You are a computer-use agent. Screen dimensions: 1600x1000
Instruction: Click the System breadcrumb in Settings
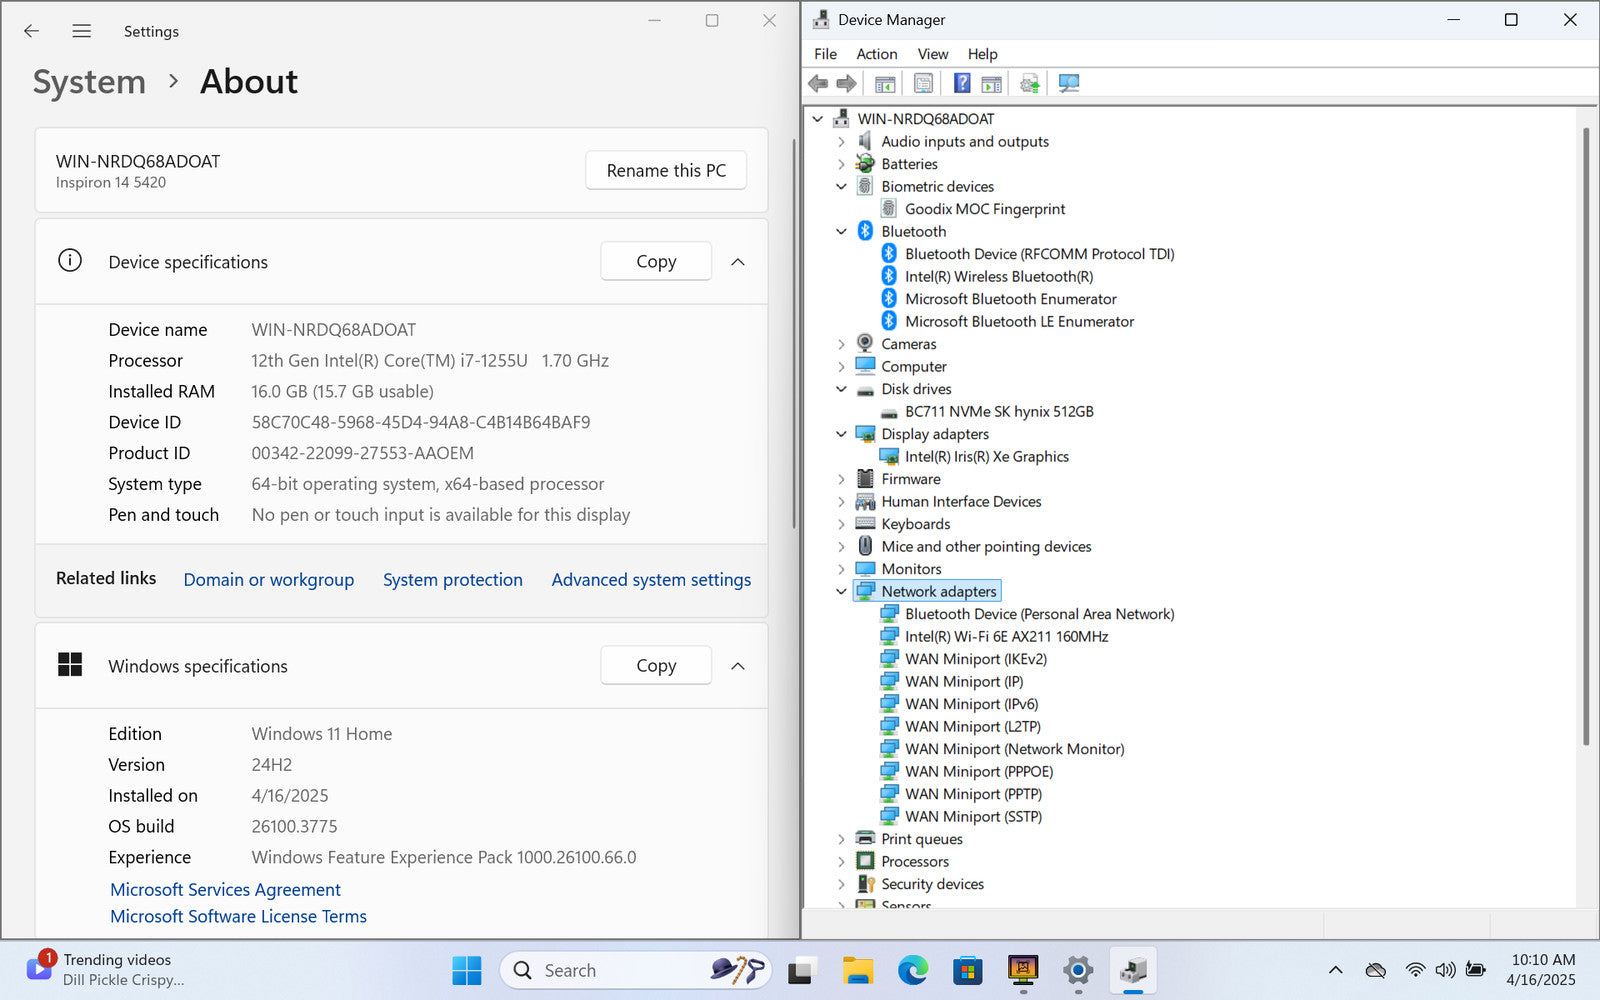pyautogui.click(x=89, y=82)
